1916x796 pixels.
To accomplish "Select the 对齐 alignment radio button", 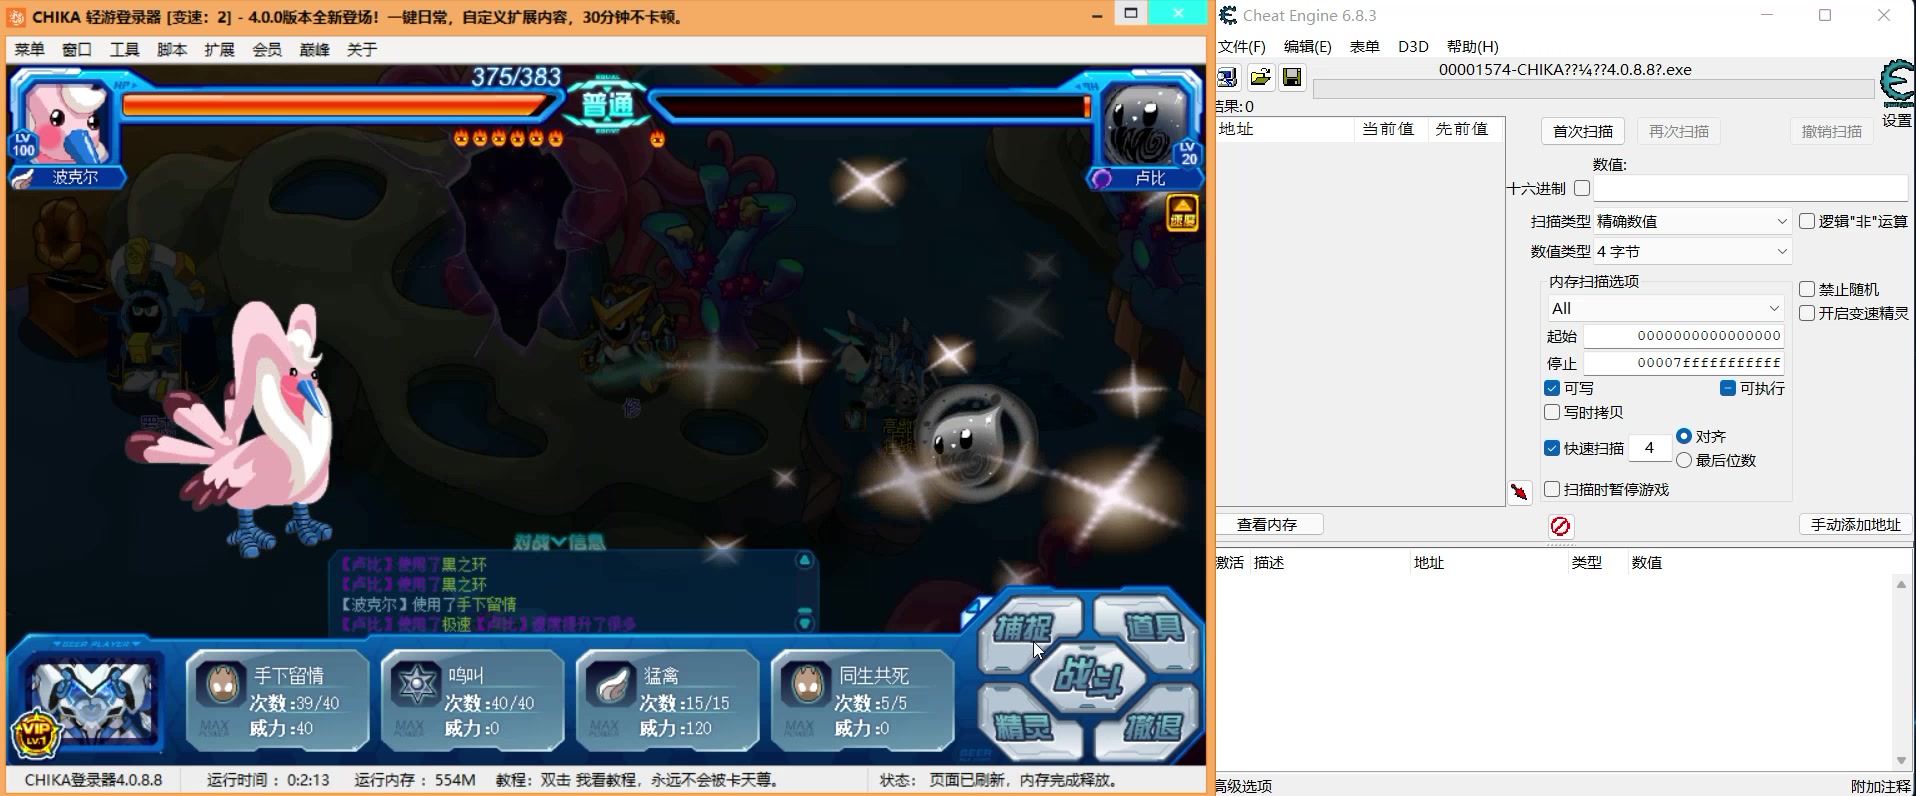I will tap(1684, 436).
